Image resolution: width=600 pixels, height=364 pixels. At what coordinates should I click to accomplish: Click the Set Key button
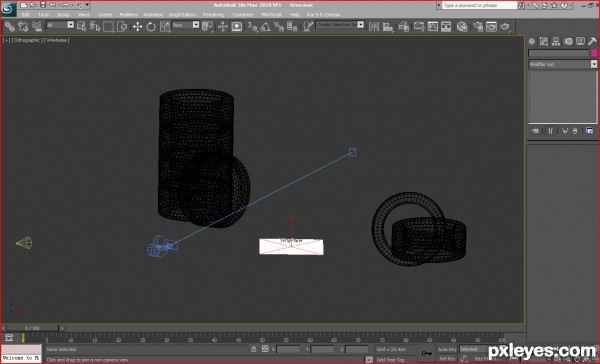[447, 359]
